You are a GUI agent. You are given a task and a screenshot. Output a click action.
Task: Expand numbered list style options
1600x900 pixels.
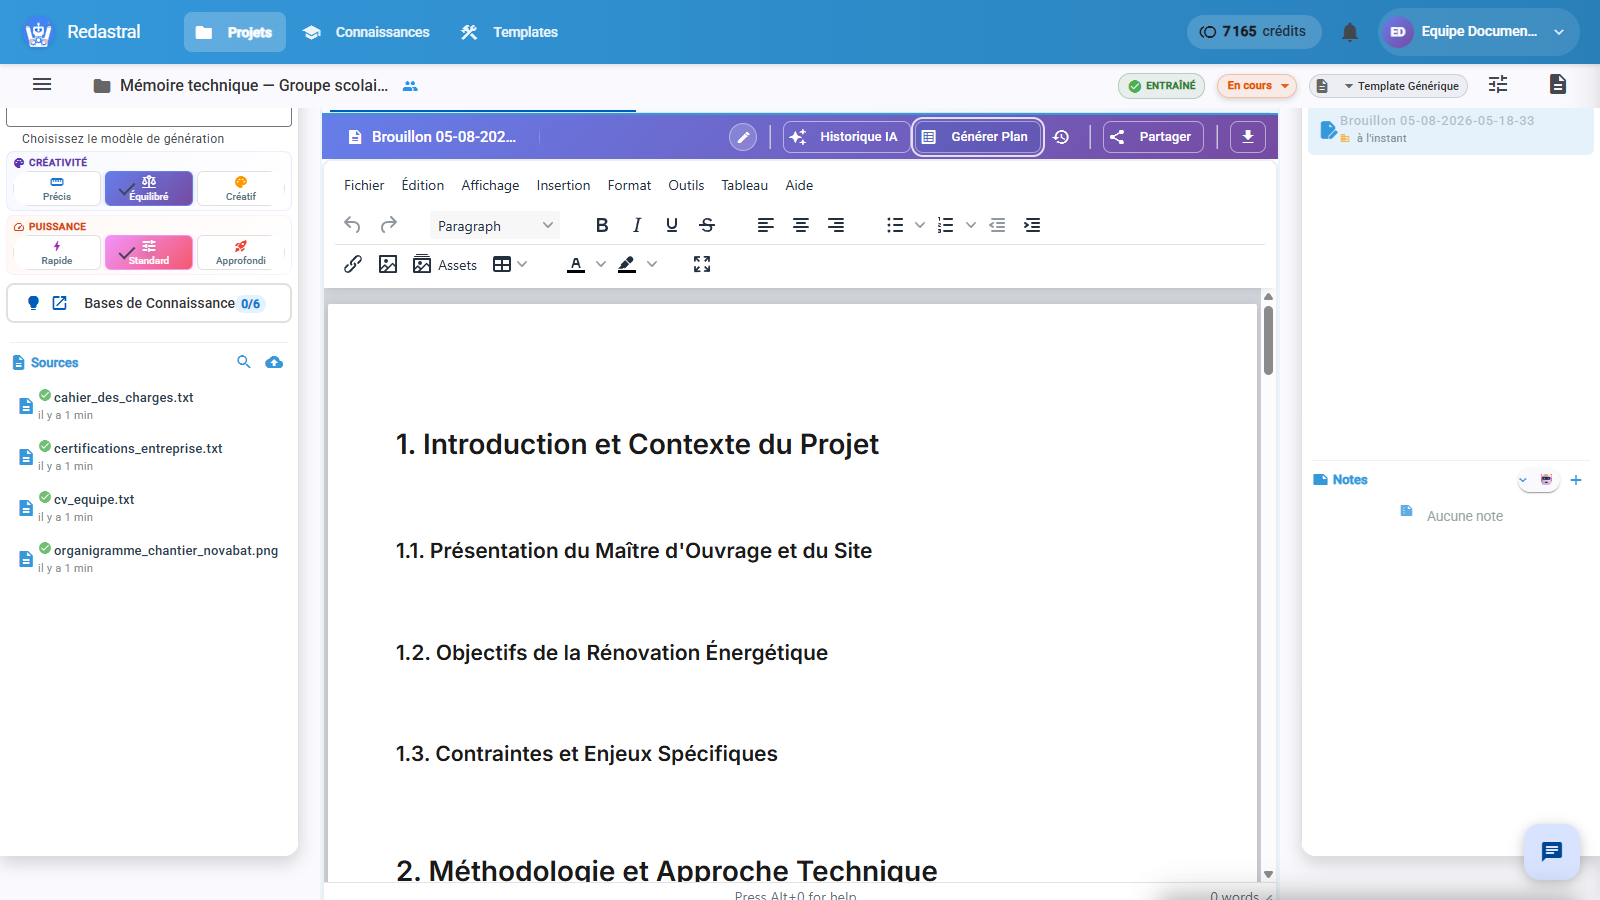[x=971, y=225]
